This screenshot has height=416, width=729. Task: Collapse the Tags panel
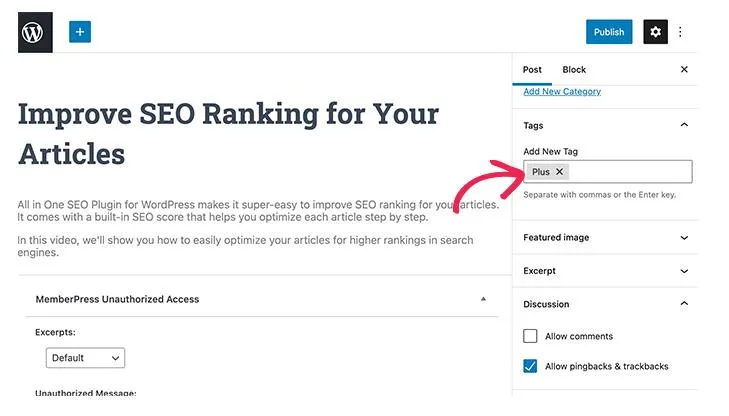[x=684, y=125]
